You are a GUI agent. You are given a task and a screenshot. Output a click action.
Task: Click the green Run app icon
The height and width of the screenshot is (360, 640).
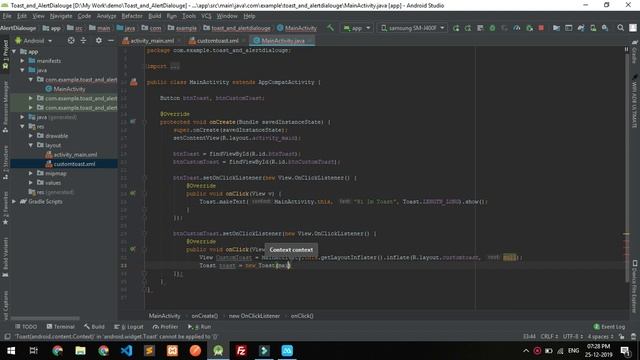(456, 28)
